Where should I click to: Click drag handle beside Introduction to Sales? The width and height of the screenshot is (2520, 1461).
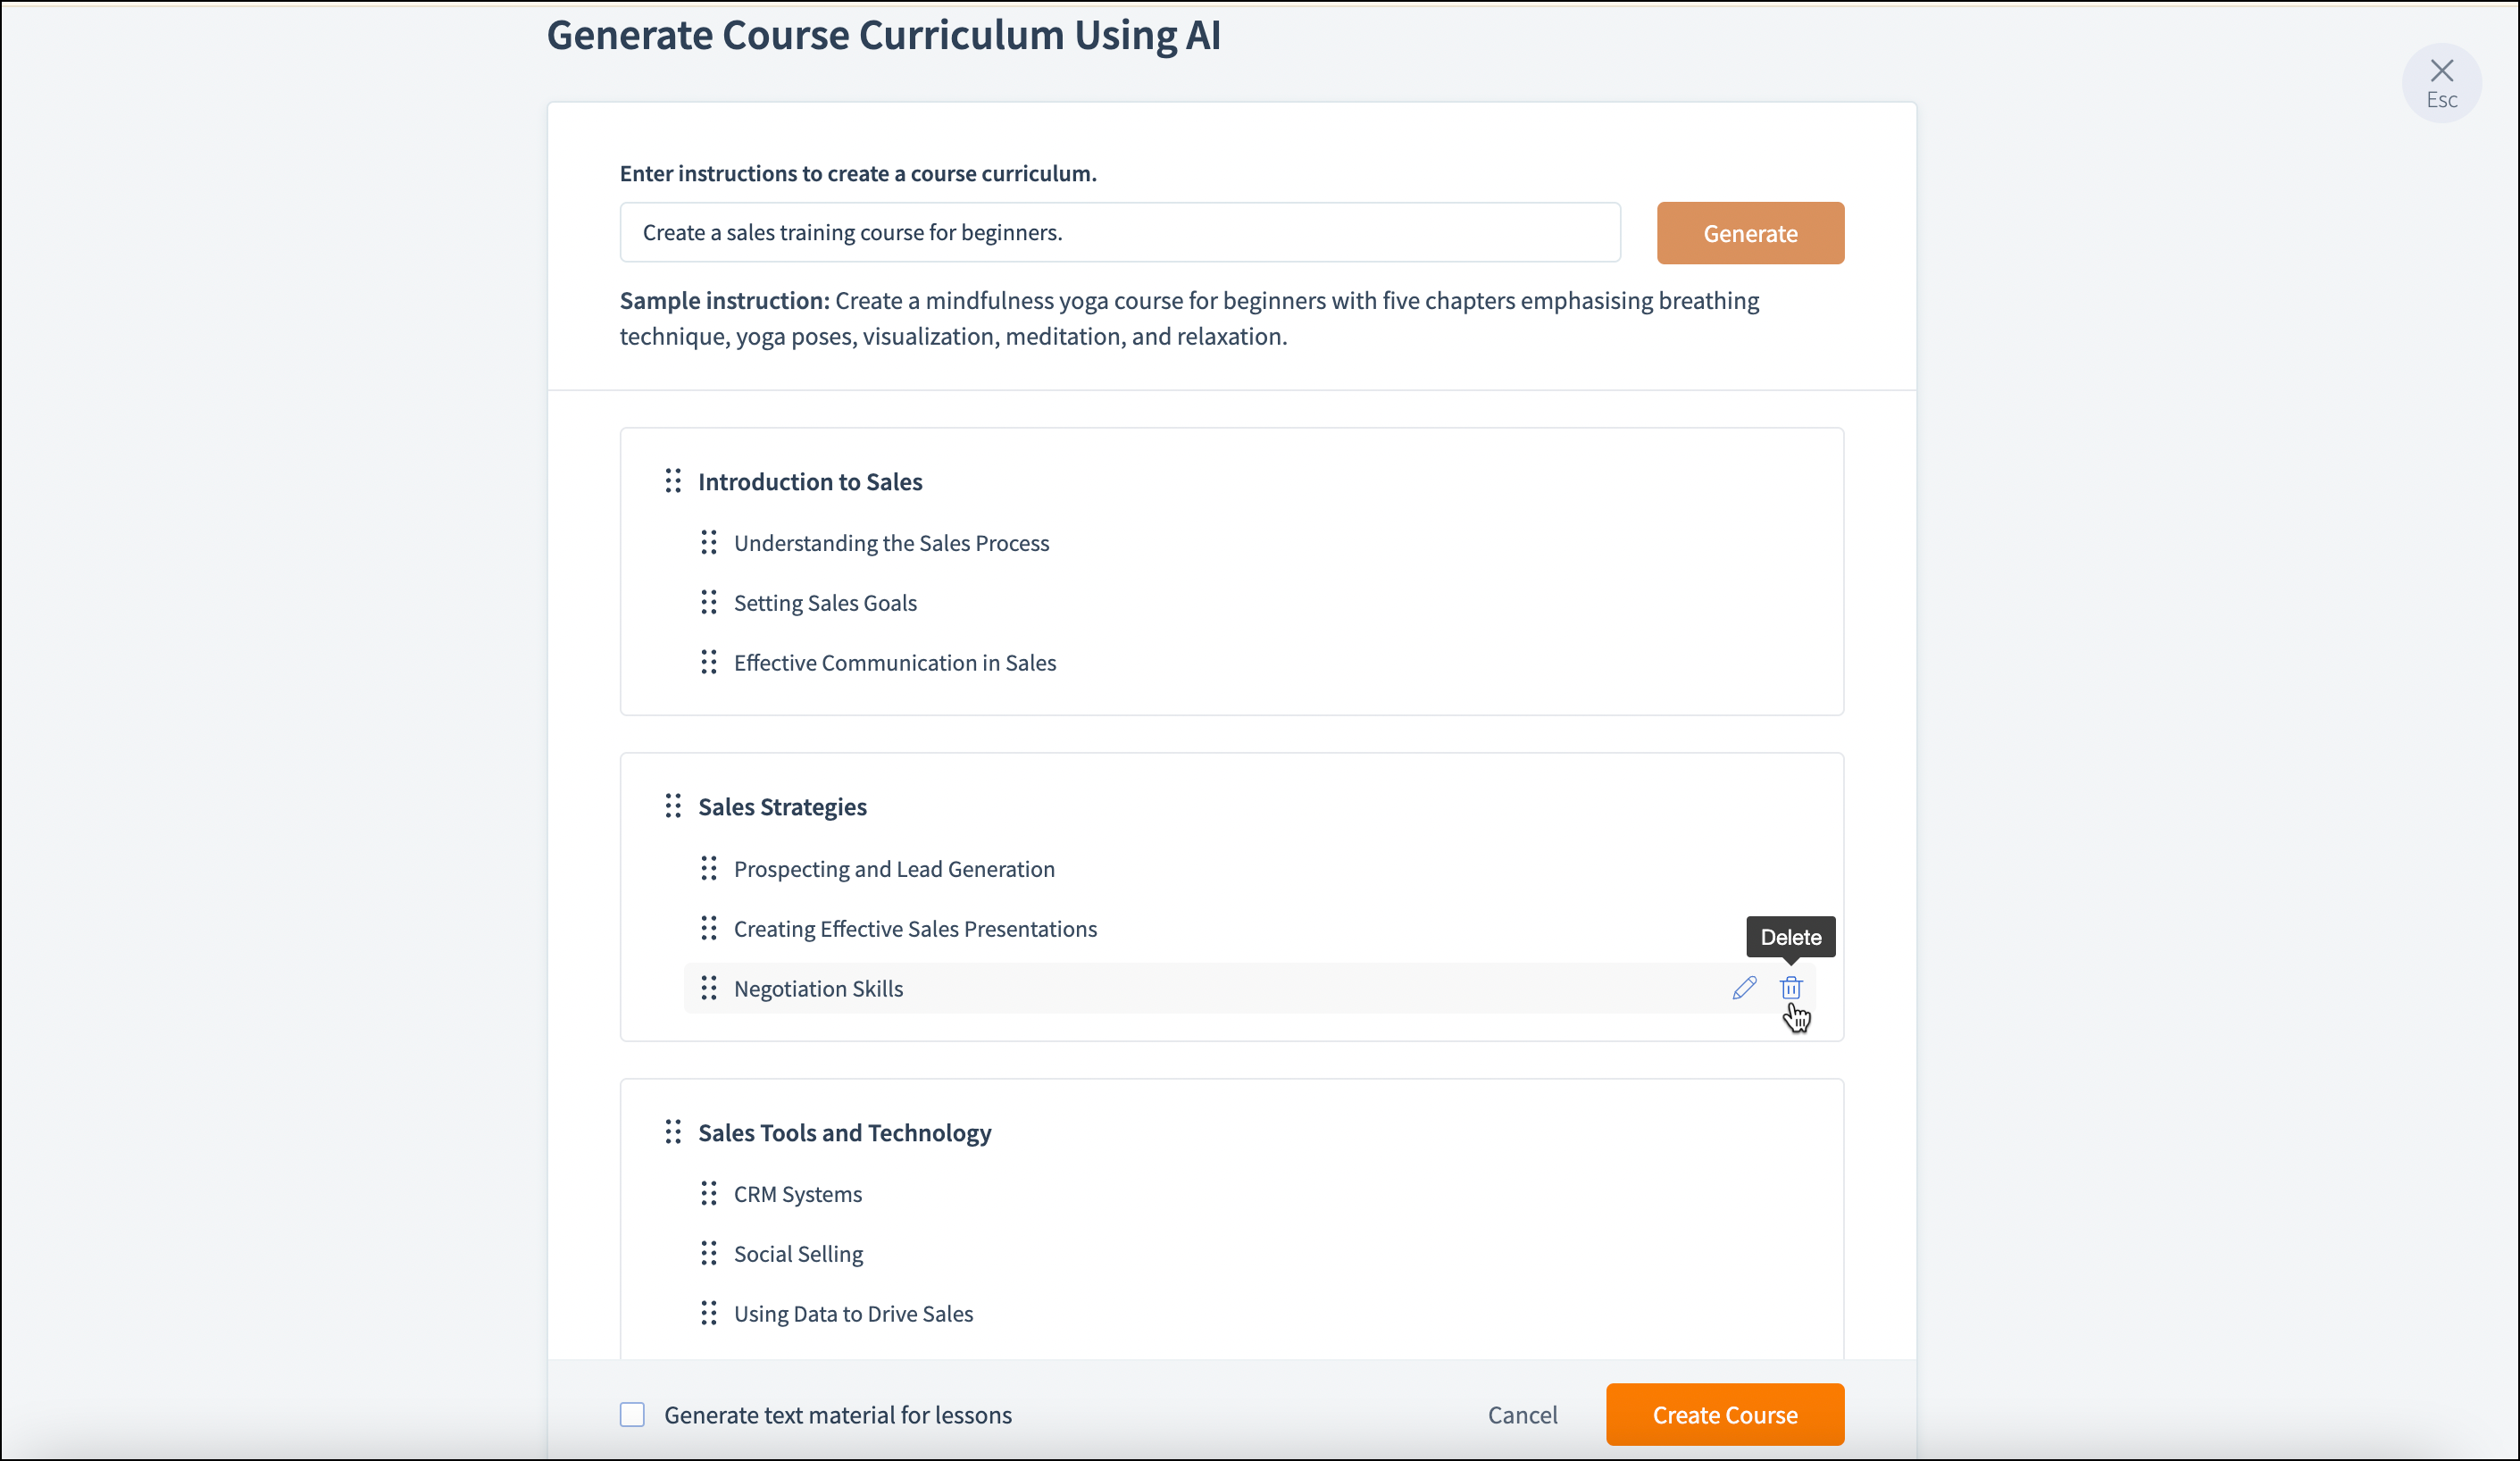673,481
